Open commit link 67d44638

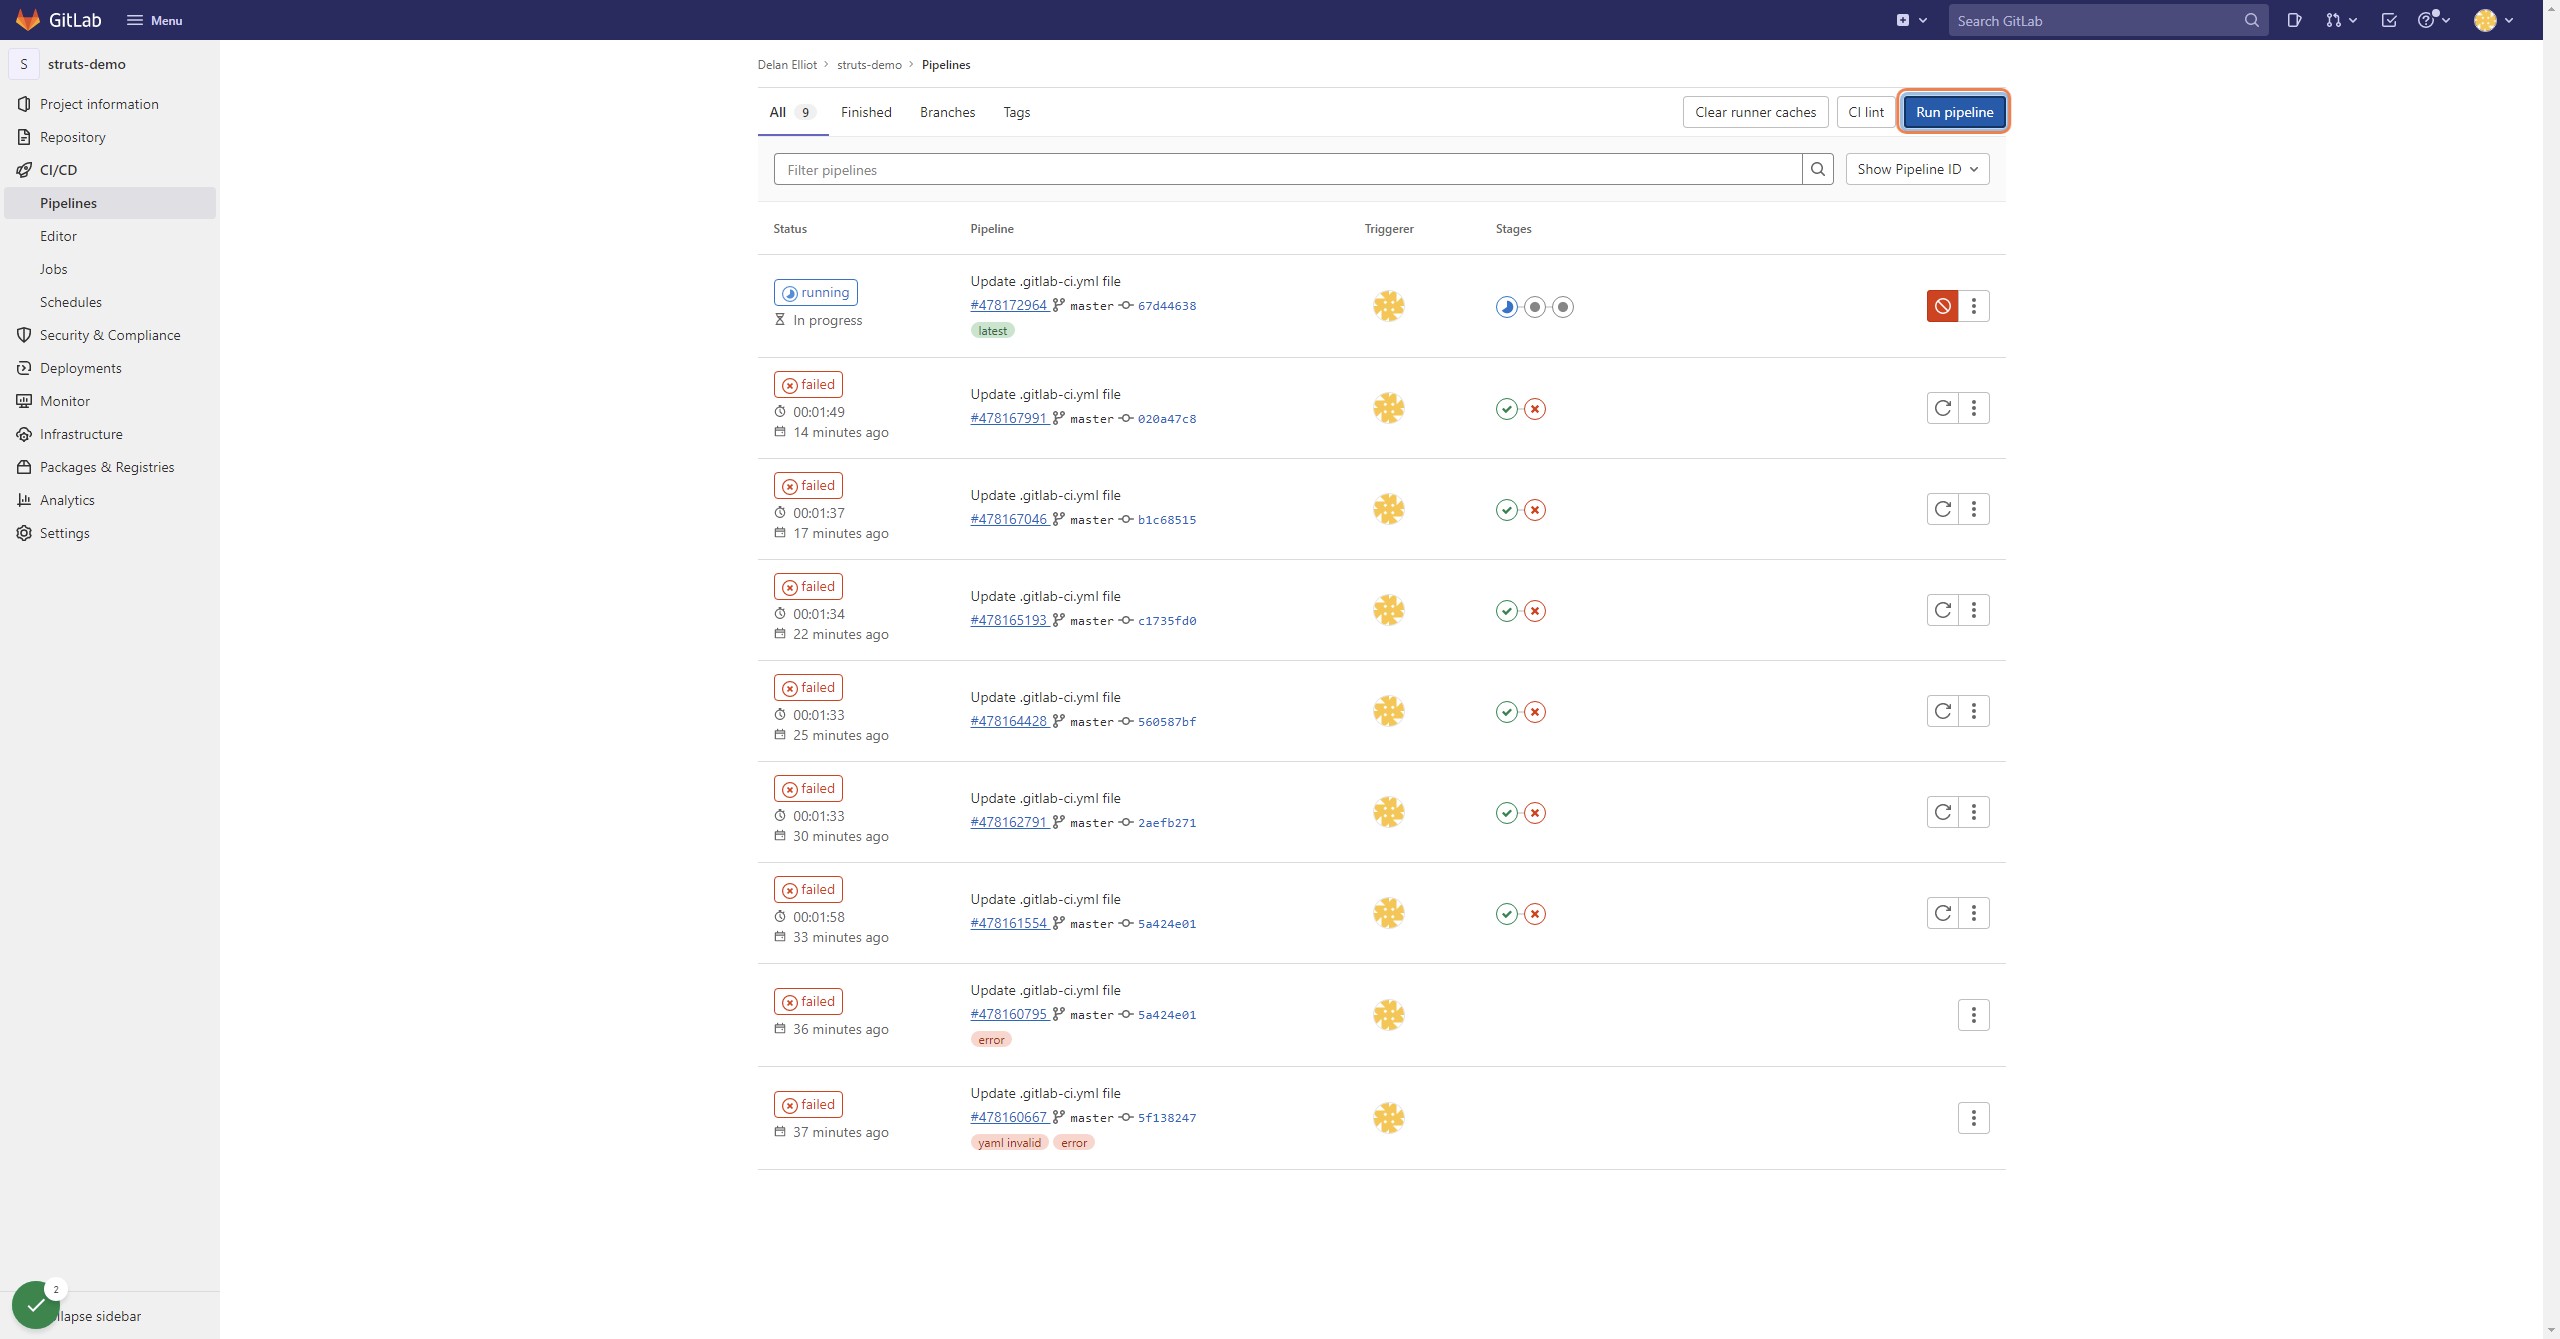pos(1166,306)
